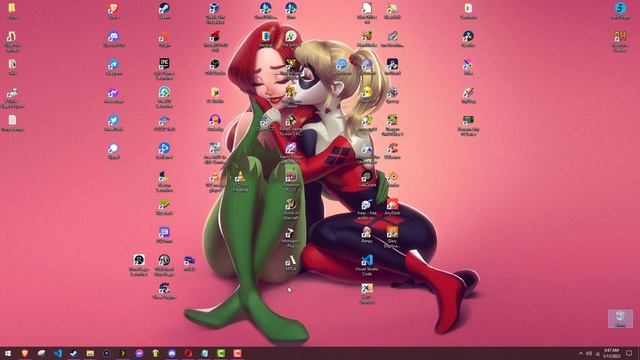The width and height of the screenshot is (640, 360).
Task: Open Messenger from the taskbar
Action: (139, 353)
